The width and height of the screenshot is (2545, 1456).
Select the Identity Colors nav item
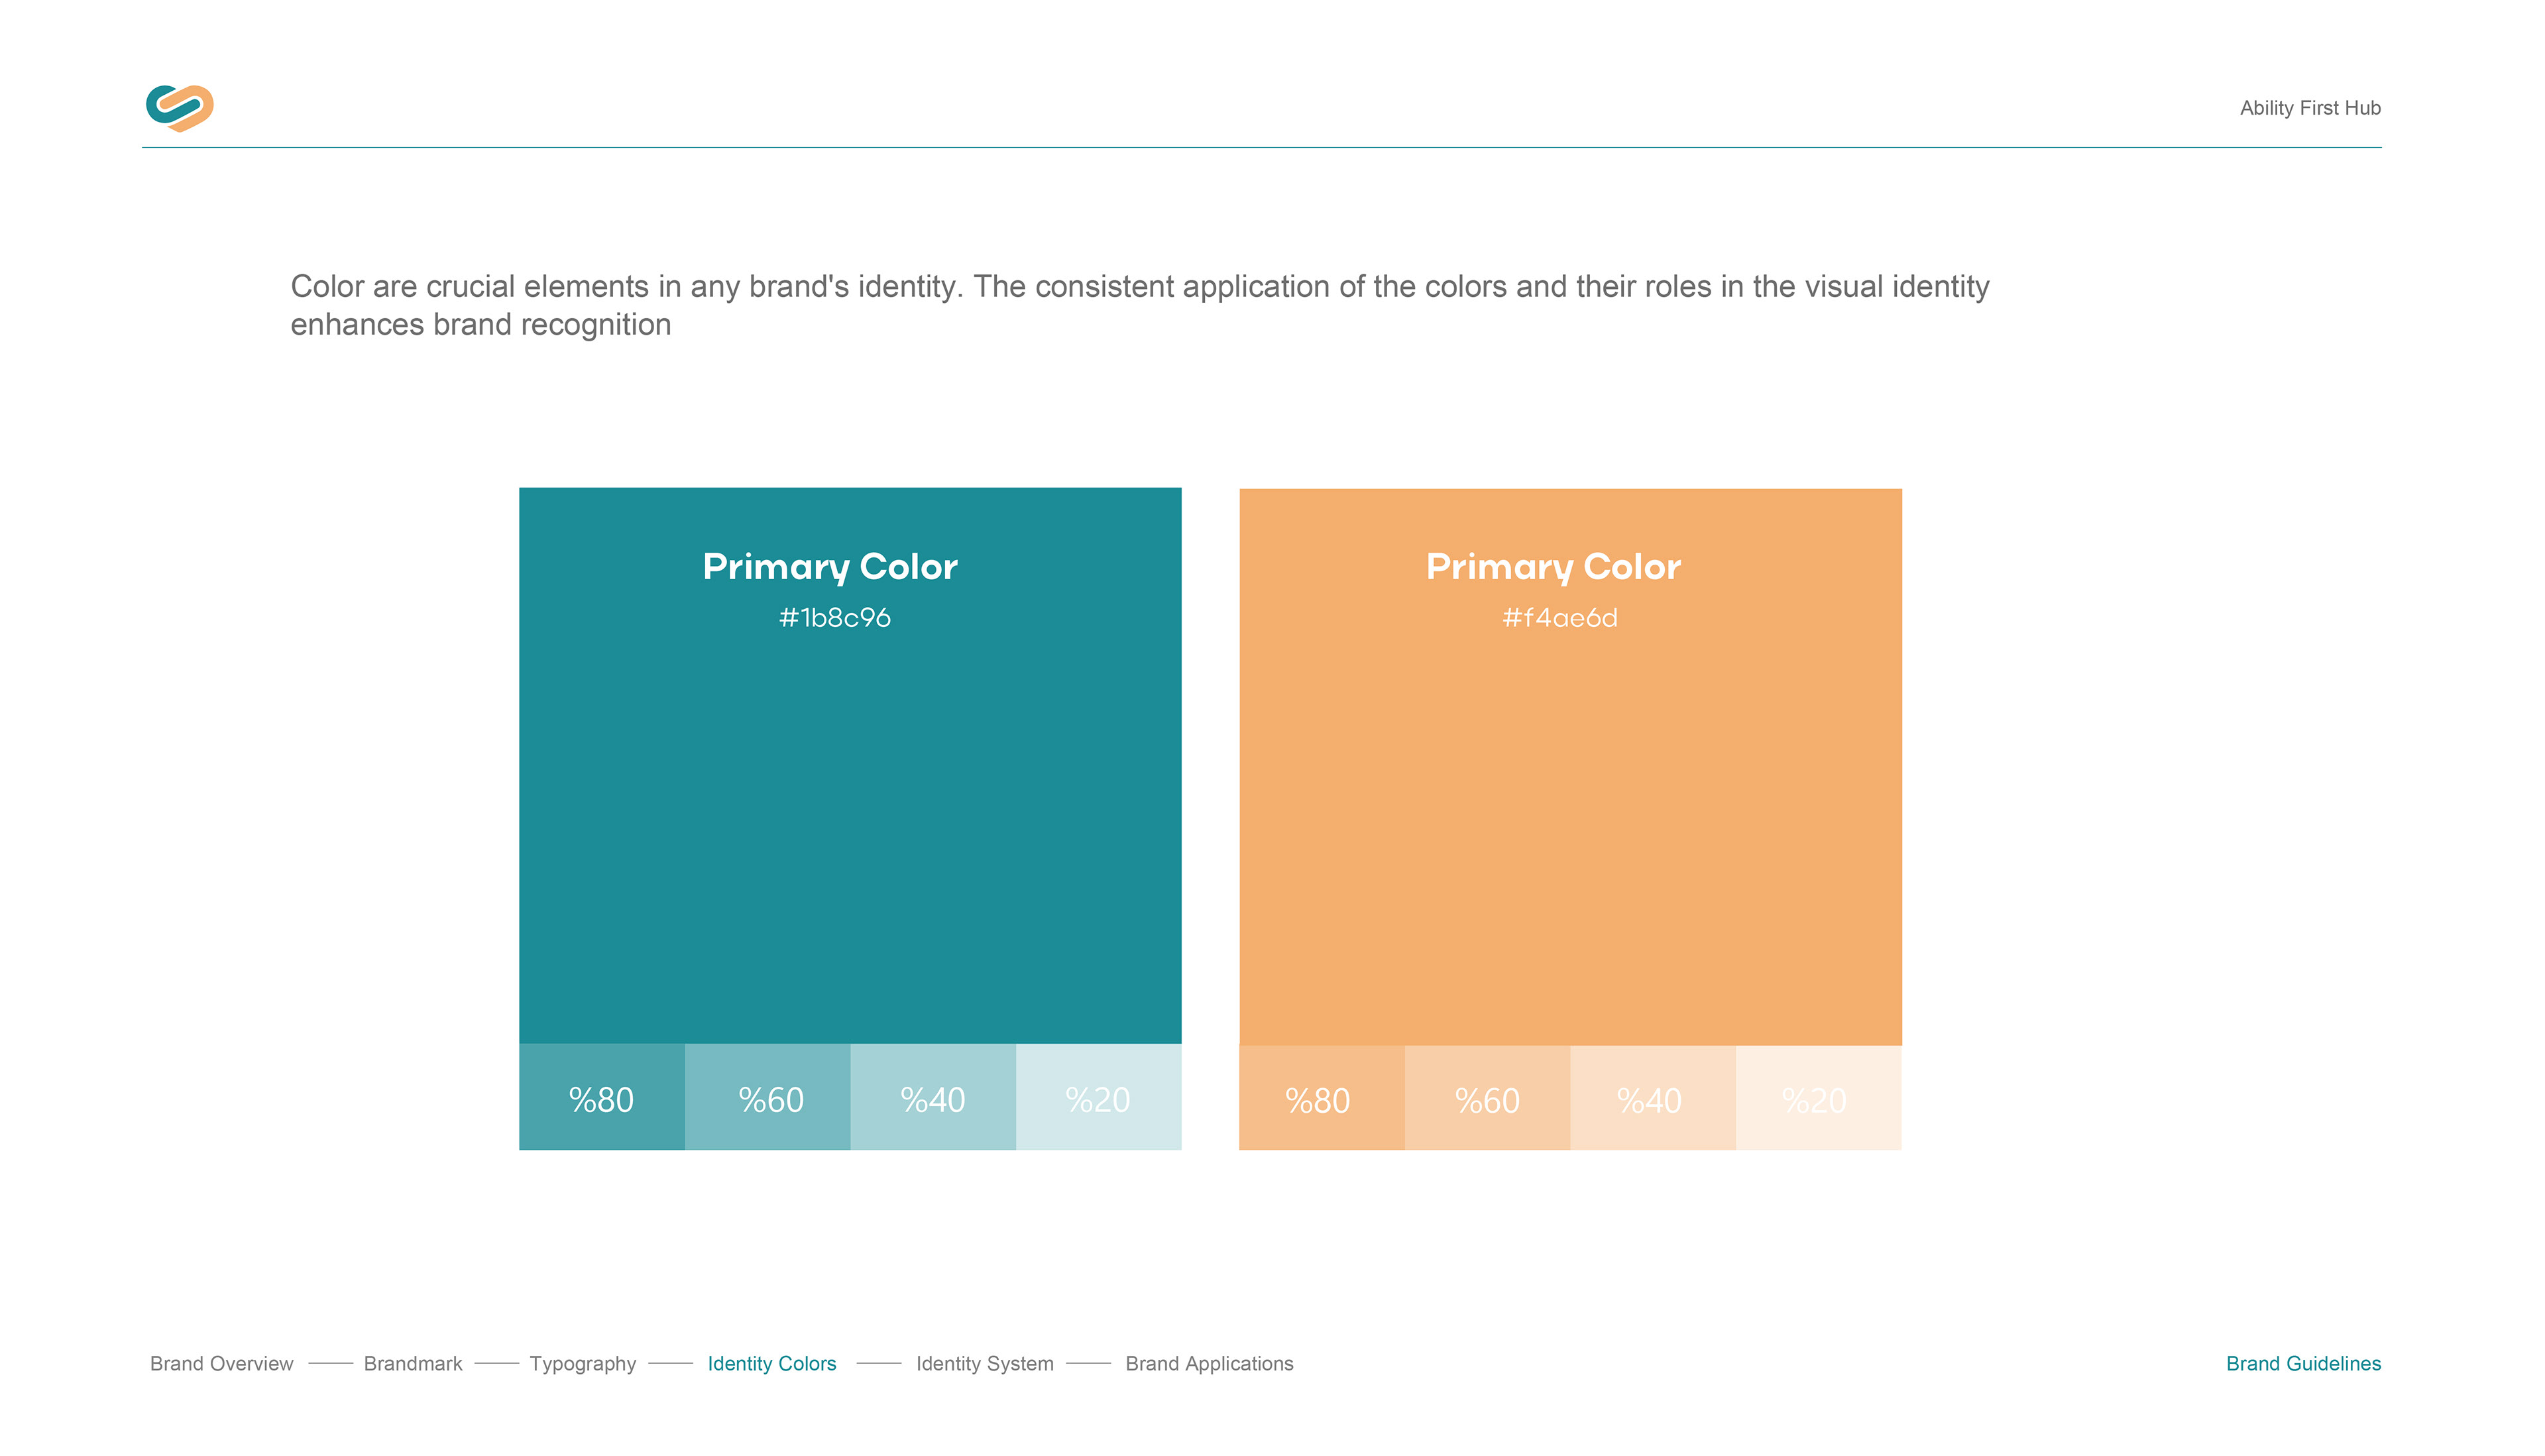(x=772, y=1364)
